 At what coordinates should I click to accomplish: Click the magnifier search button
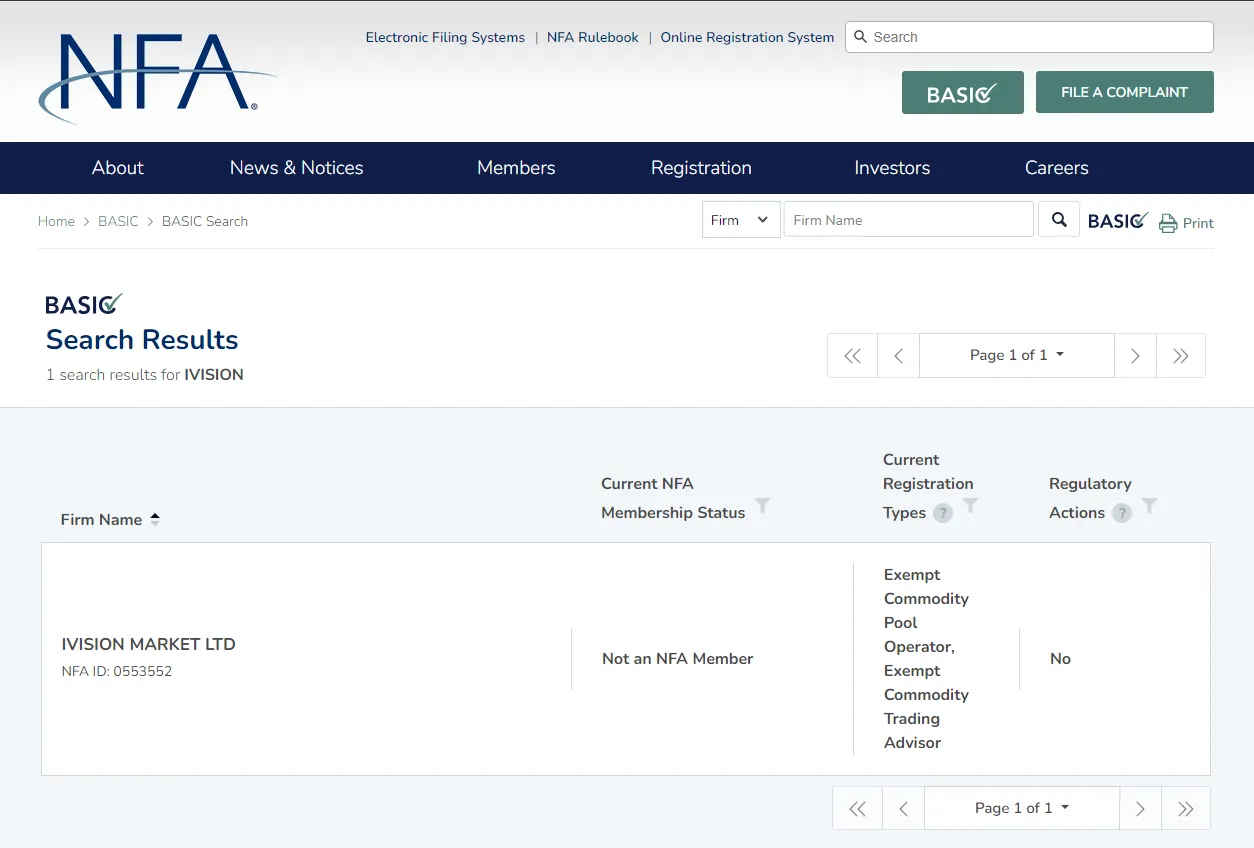point(1059,220)
